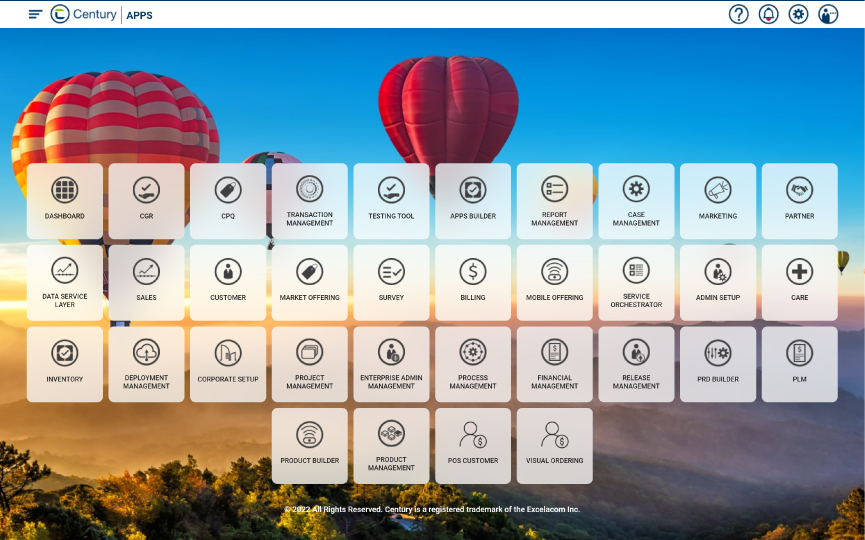
Task: Select the Visual Ordering app
Action: (554, 446)
